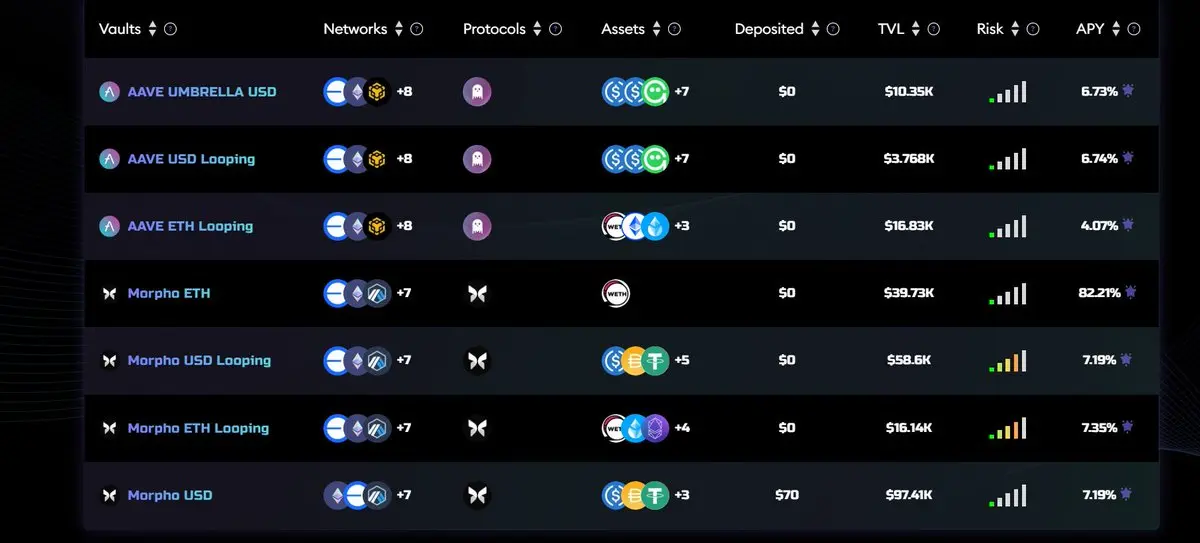Sort by Deposited using its sort arrows
The width and height of the screenshot is (1200, 543).
coord(815,29)
